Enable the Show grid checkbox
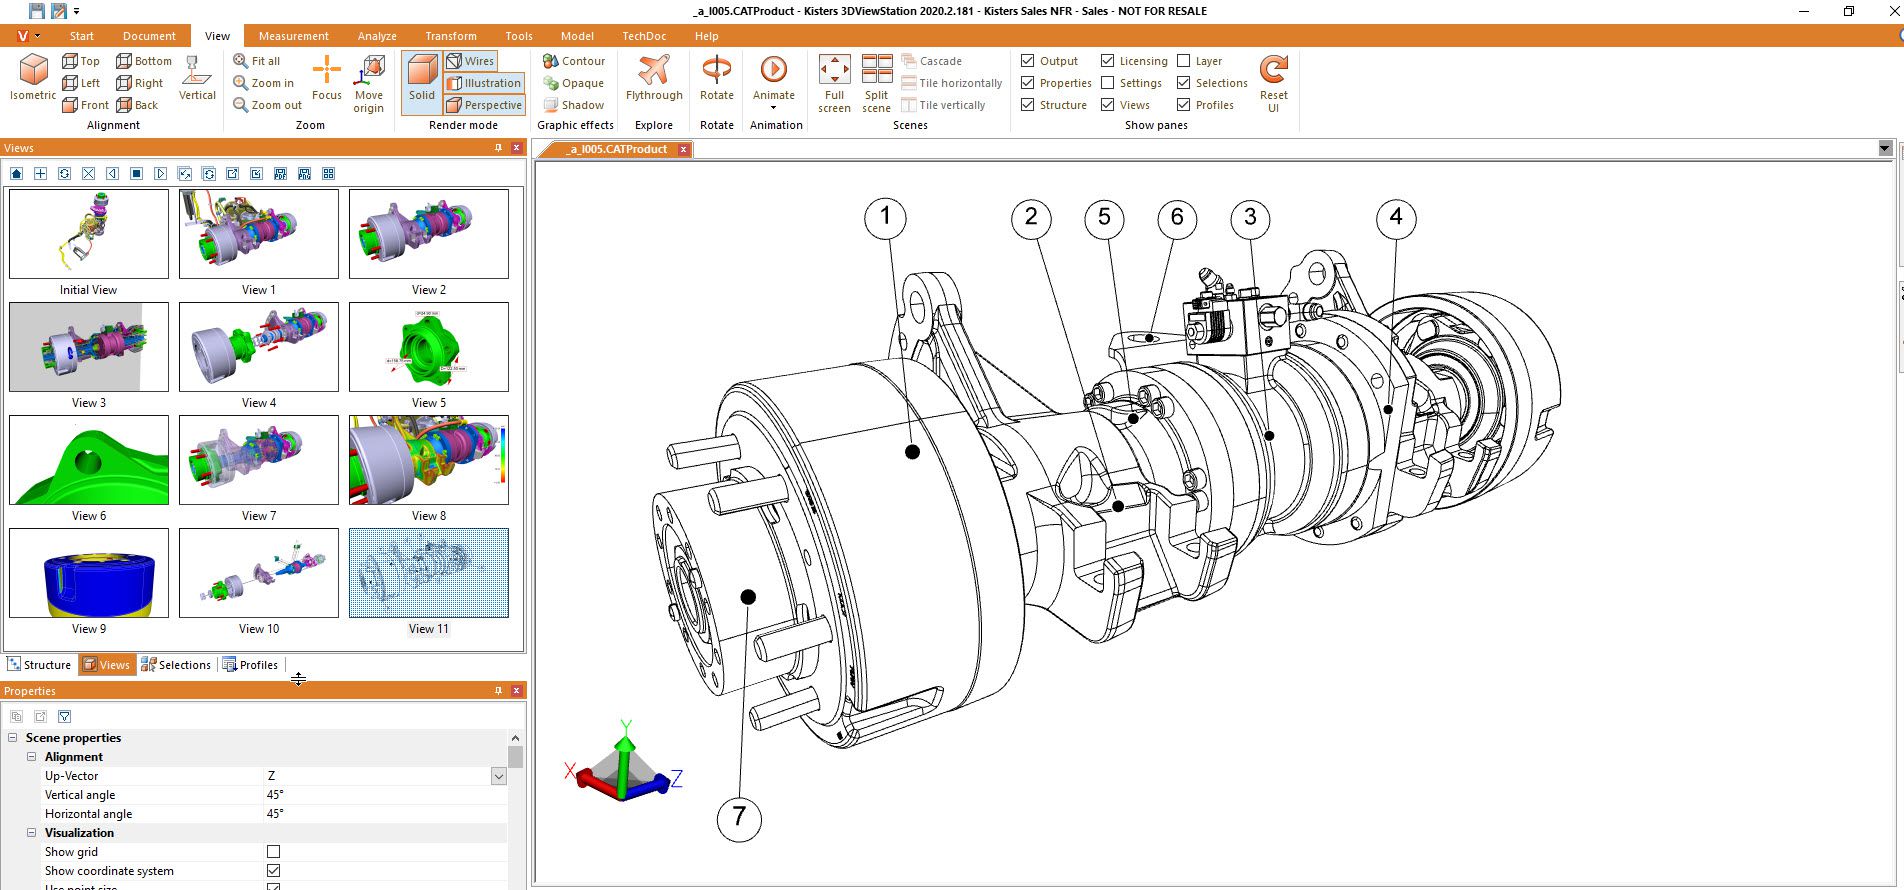Screen dimensions: 1904x890 click(273, 852)
